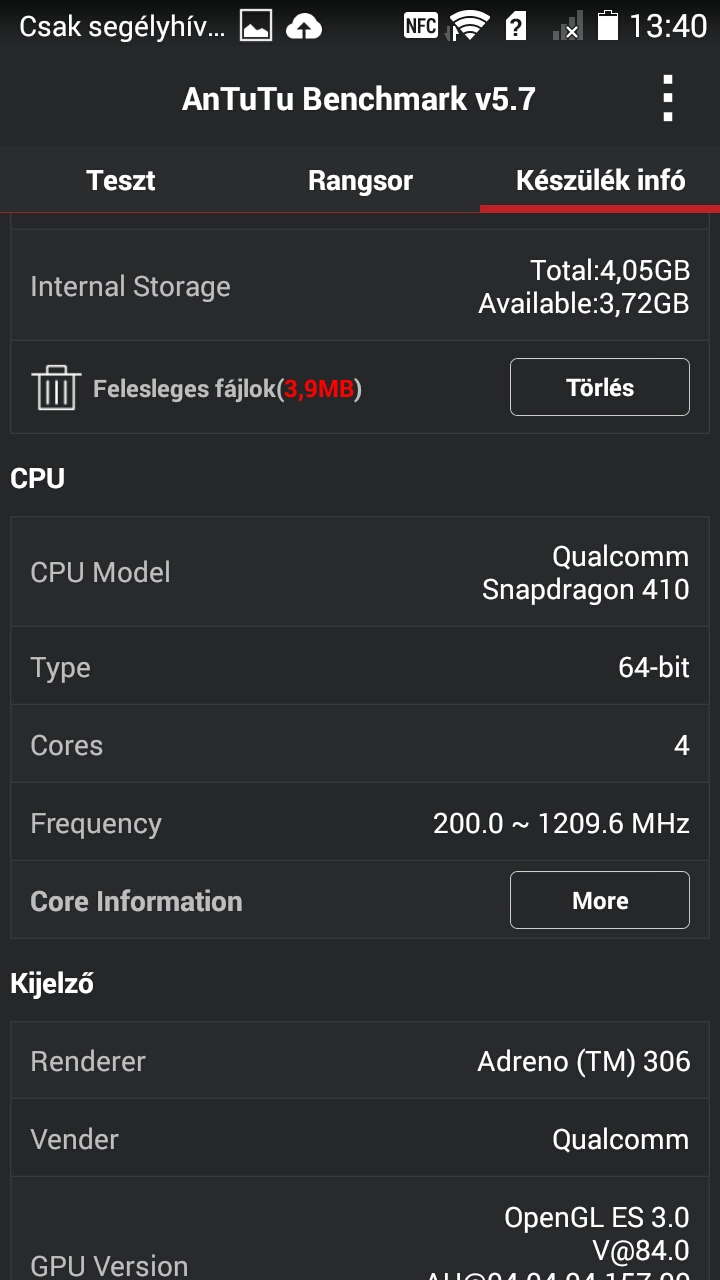Tap the Wi-Fi signal status icon
Screen dimensions: 720x1280
pos(468,26)
